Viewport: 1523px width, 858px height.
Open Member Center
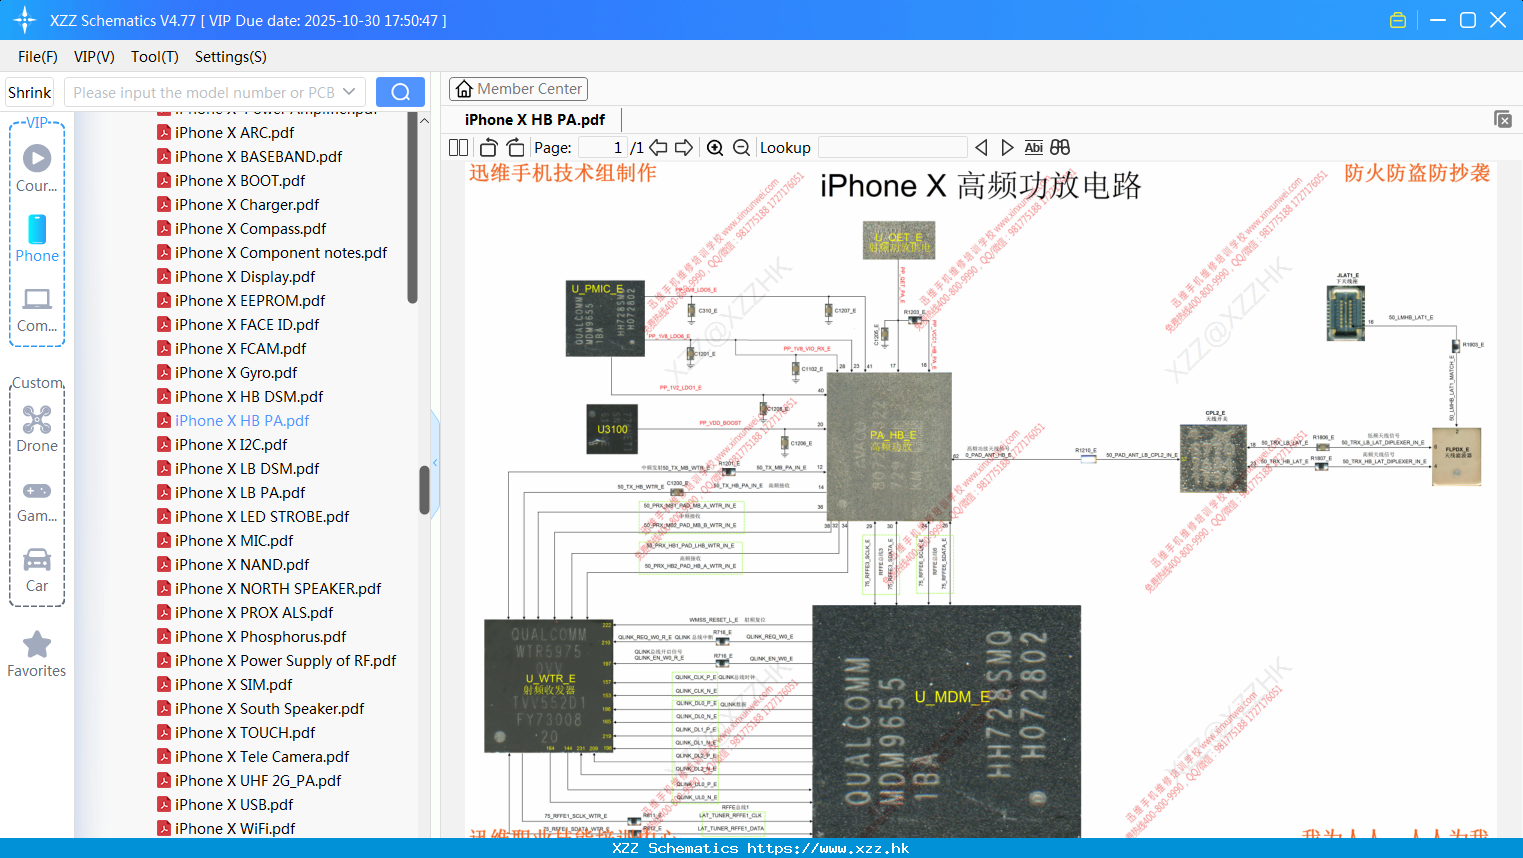pyautogui.click(x=518, y=89)
